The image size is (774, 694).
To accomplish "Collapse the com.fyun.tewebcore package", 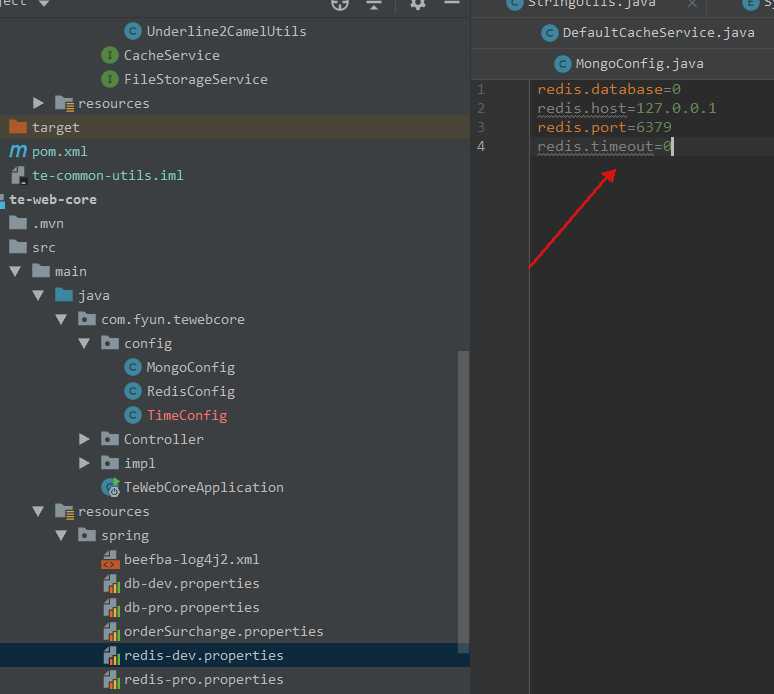I will 61,319.
